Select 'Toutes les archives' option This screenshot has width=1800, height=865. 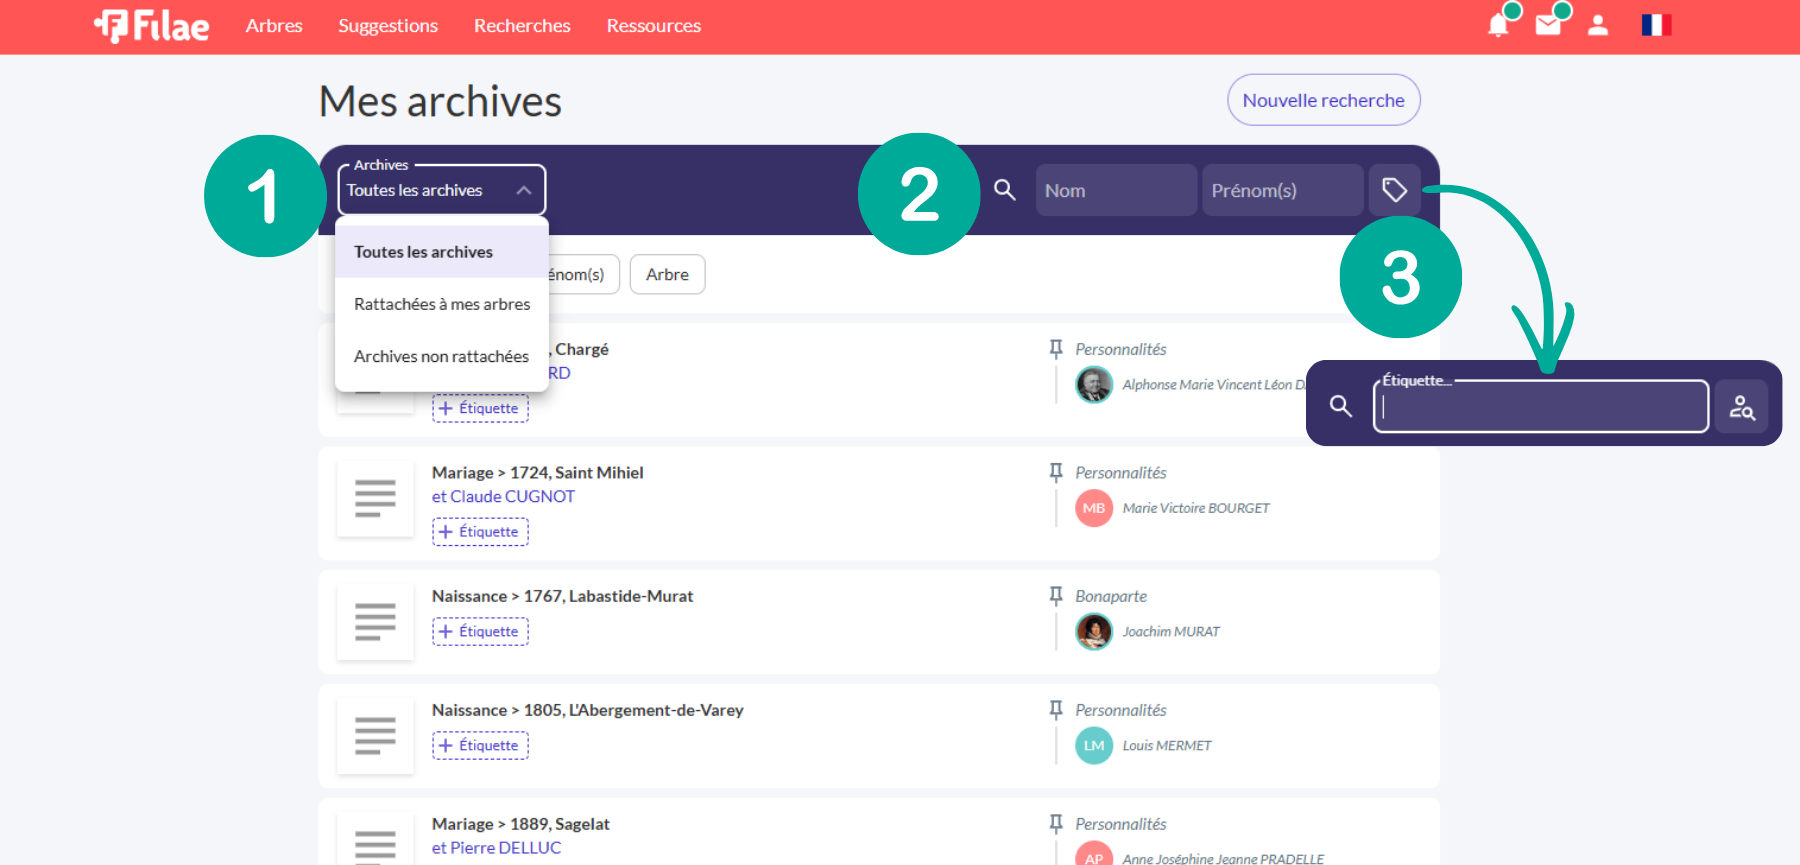pyautogui.click(x=423, y=252)
